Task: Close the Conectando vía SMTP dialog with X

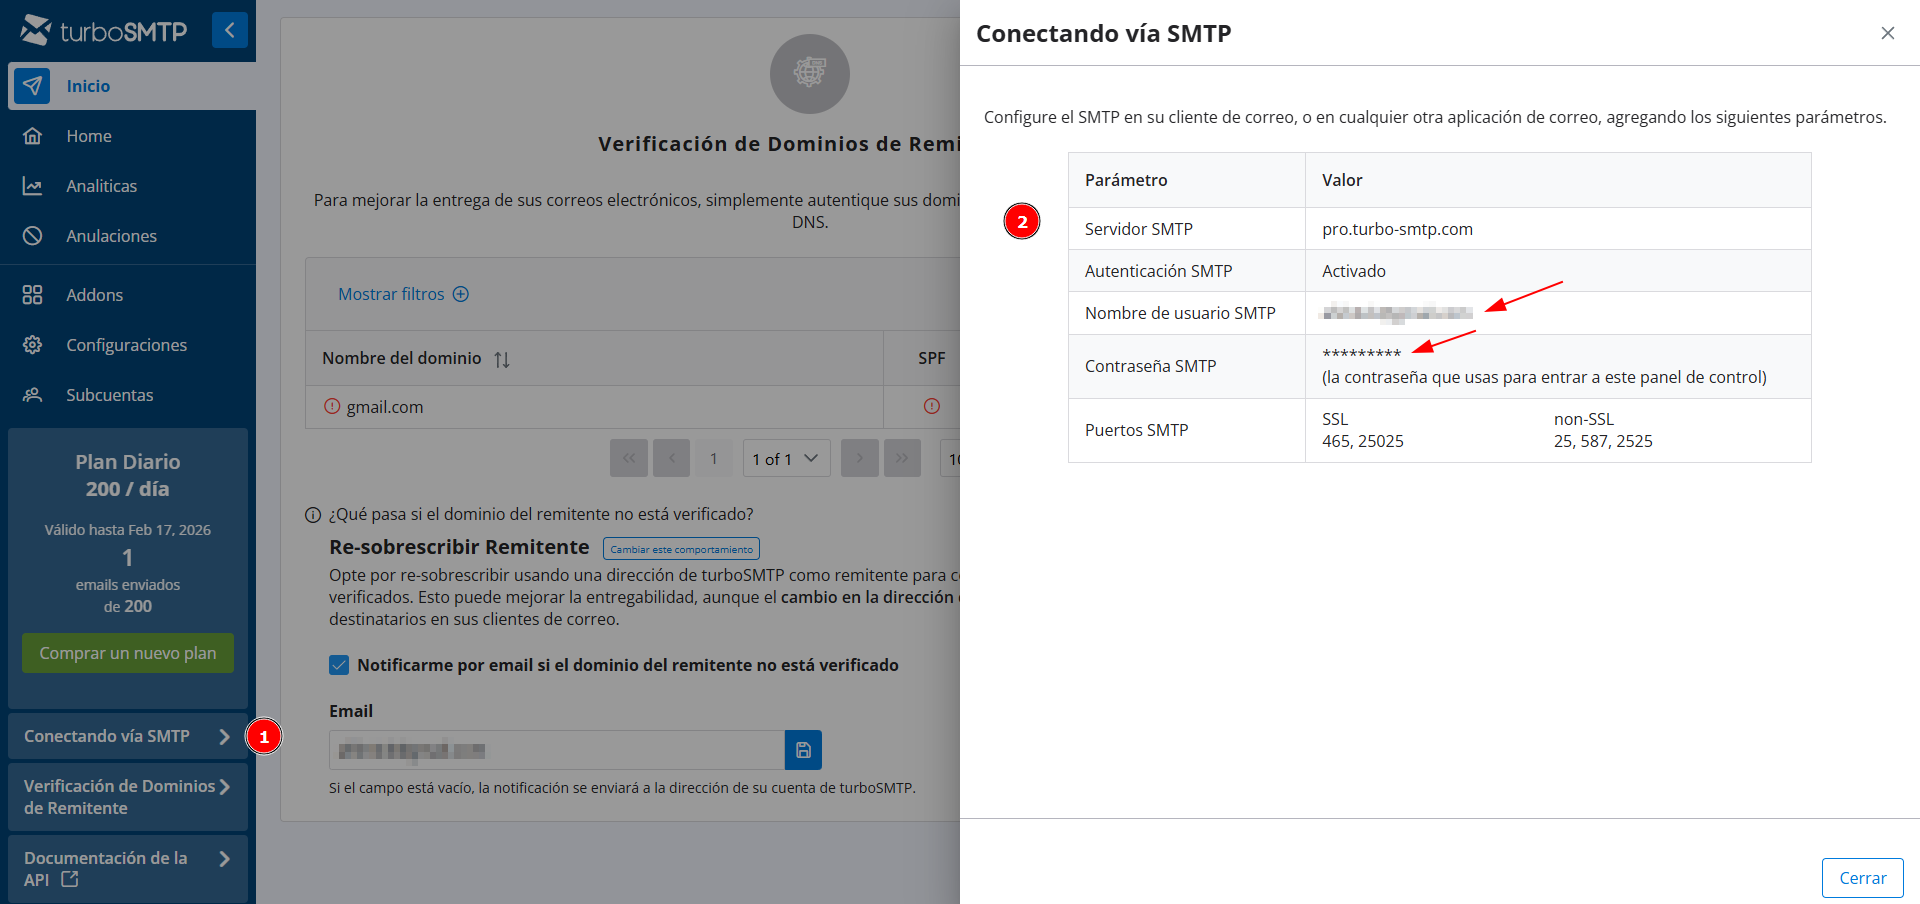Action: 1887,33
